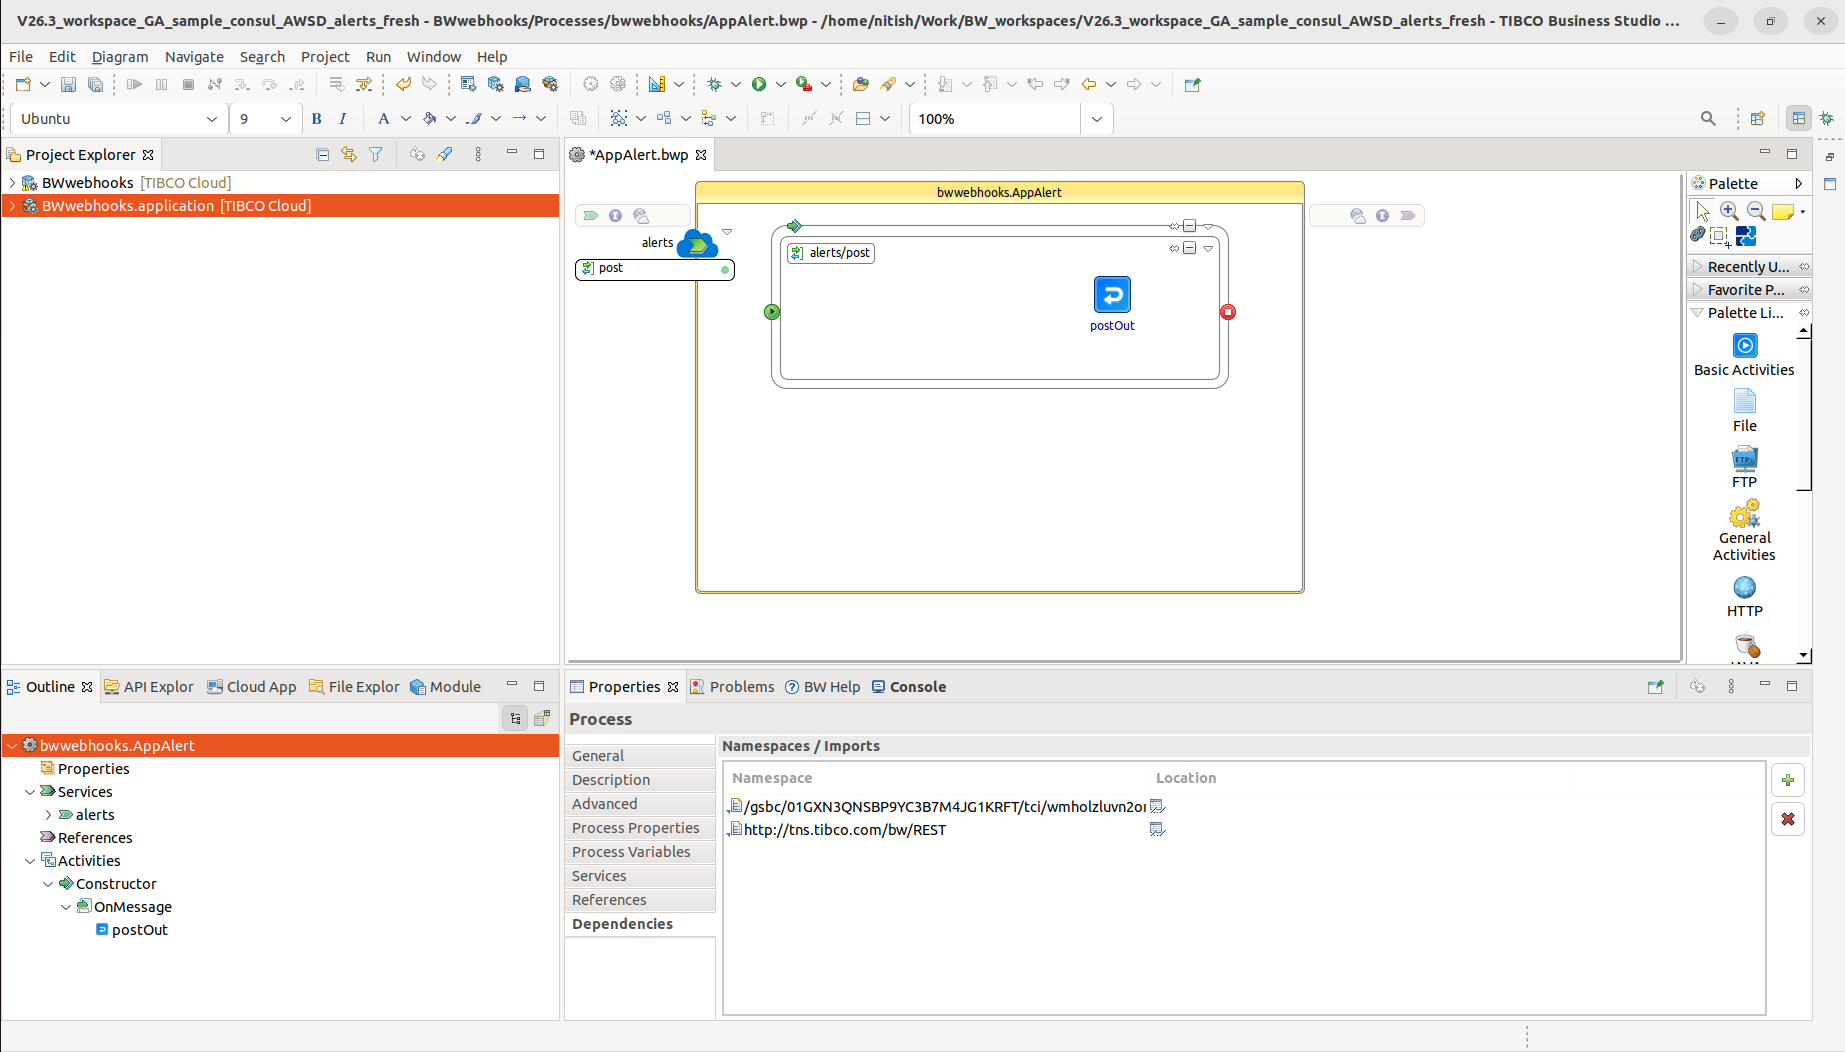Select the Note tool in palette
The image size is (1845, 1052).
pos(1782,211)
